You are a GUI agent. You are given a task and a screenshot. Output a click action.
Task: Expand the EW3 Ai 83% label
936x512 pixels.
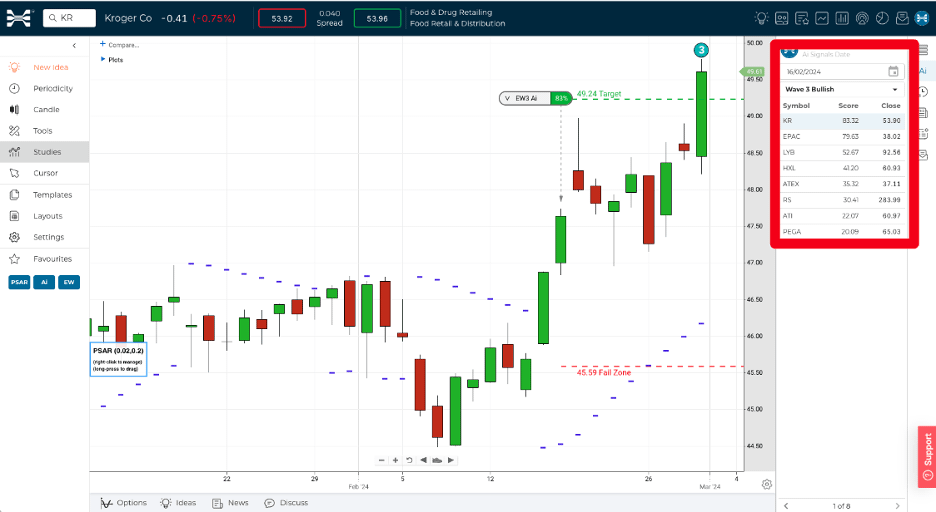coord(535,98)
